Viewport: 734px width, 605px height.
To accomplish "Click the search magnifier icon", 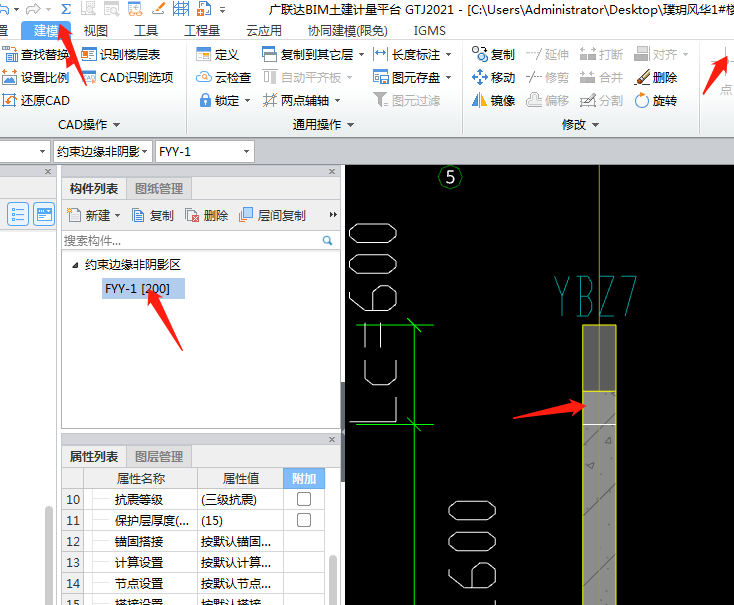I will 328,241.
